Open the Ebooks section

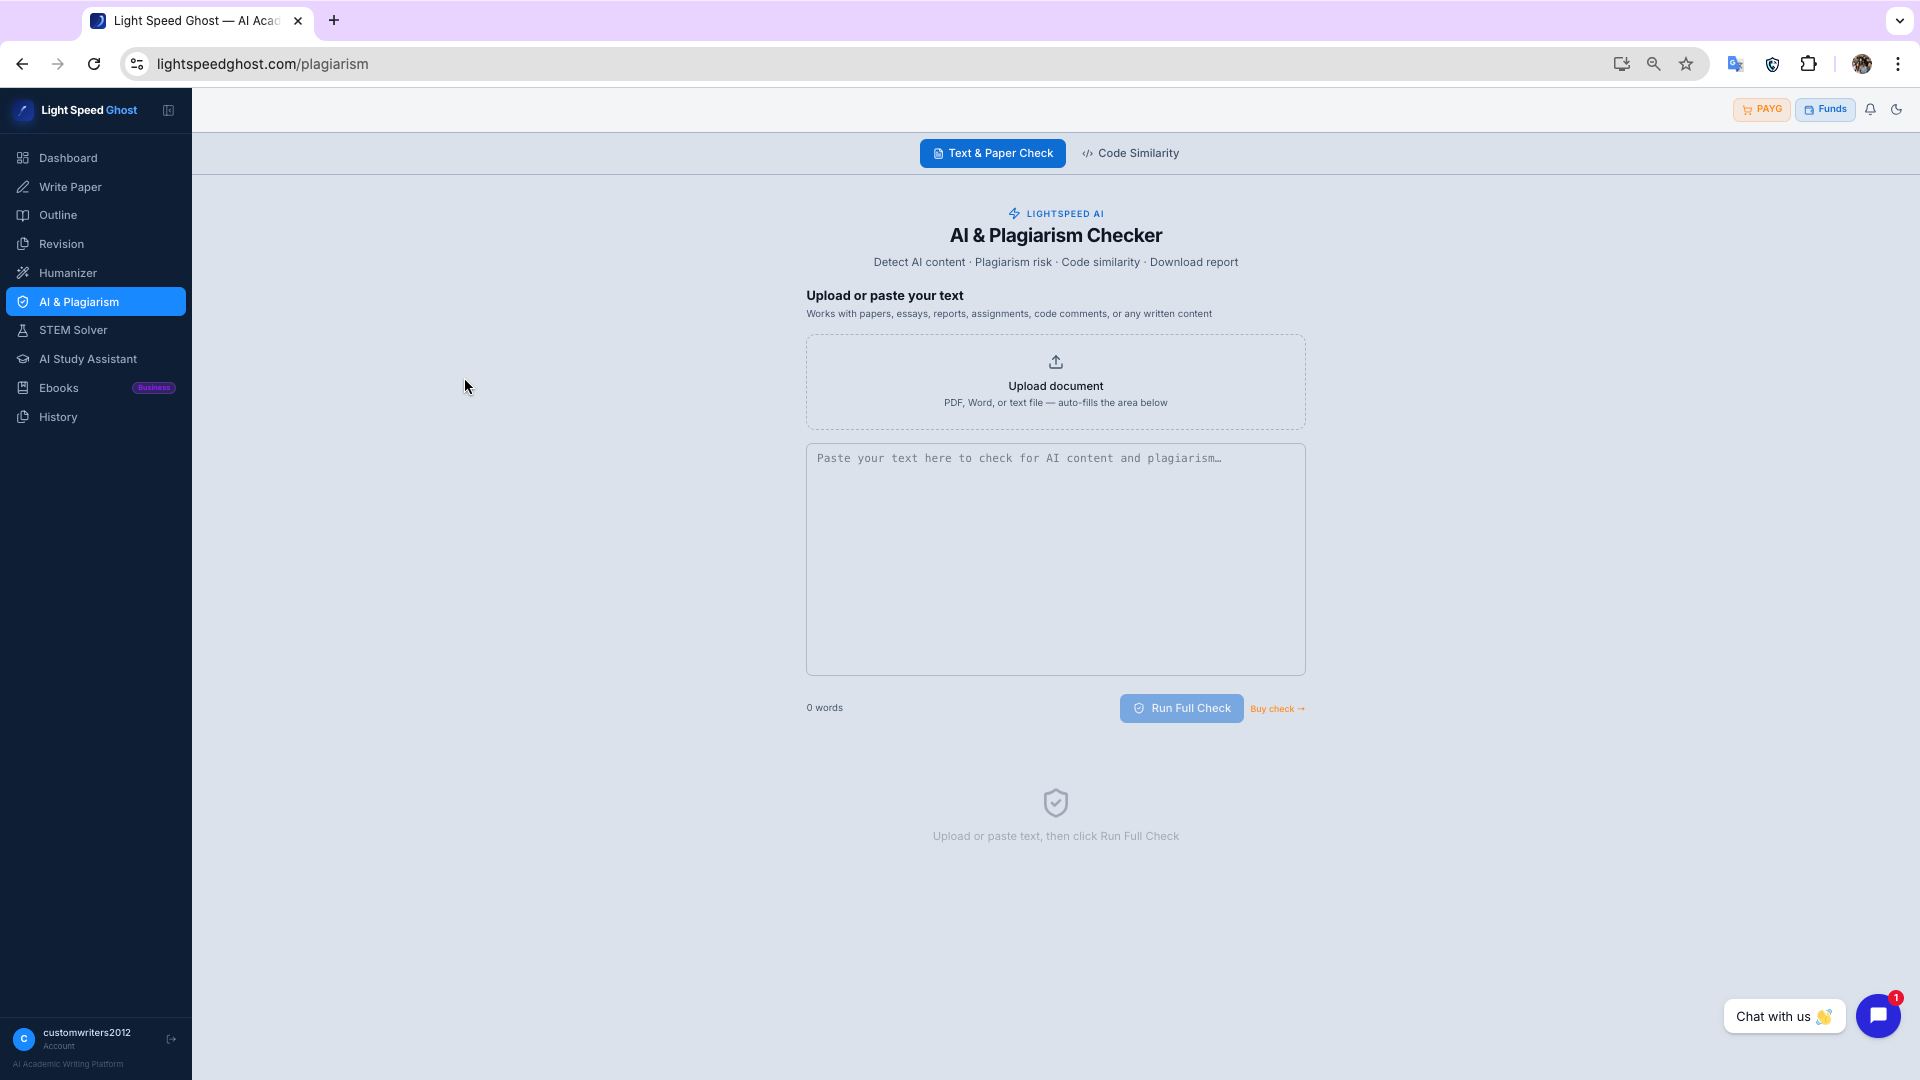96,388
